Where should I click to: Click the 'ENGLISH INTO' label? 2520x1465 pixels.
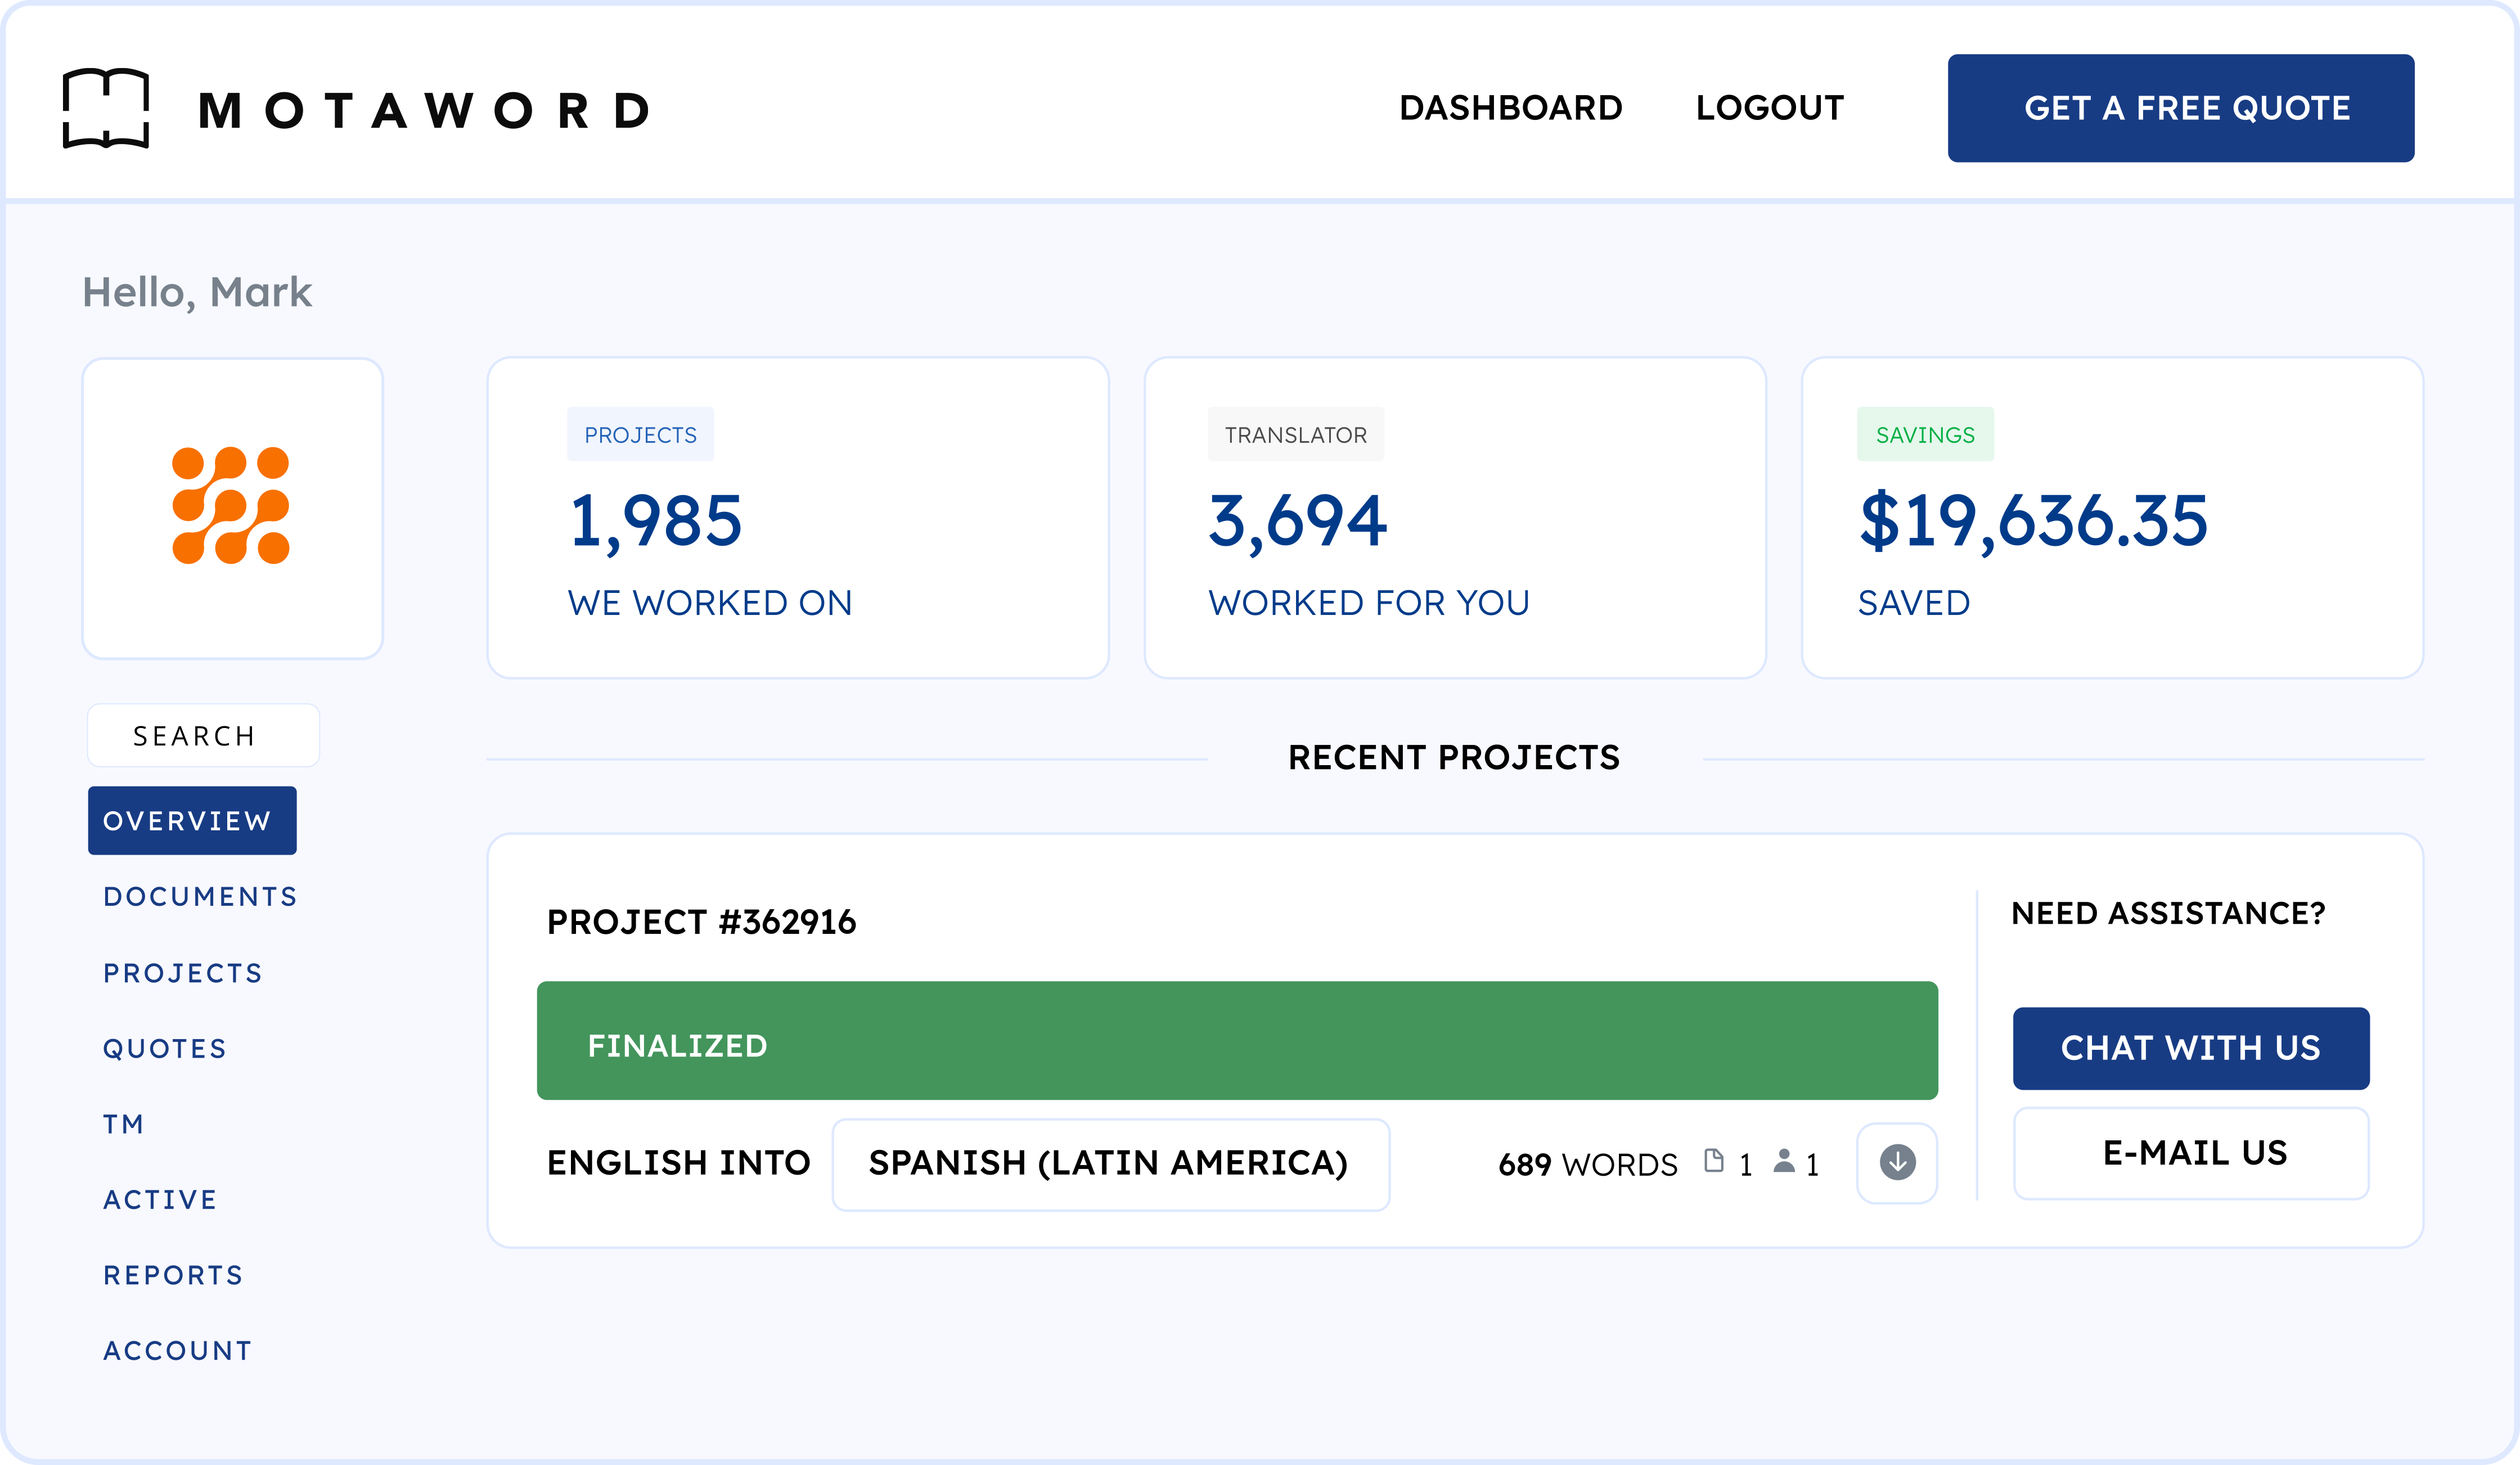point(678,1163)
